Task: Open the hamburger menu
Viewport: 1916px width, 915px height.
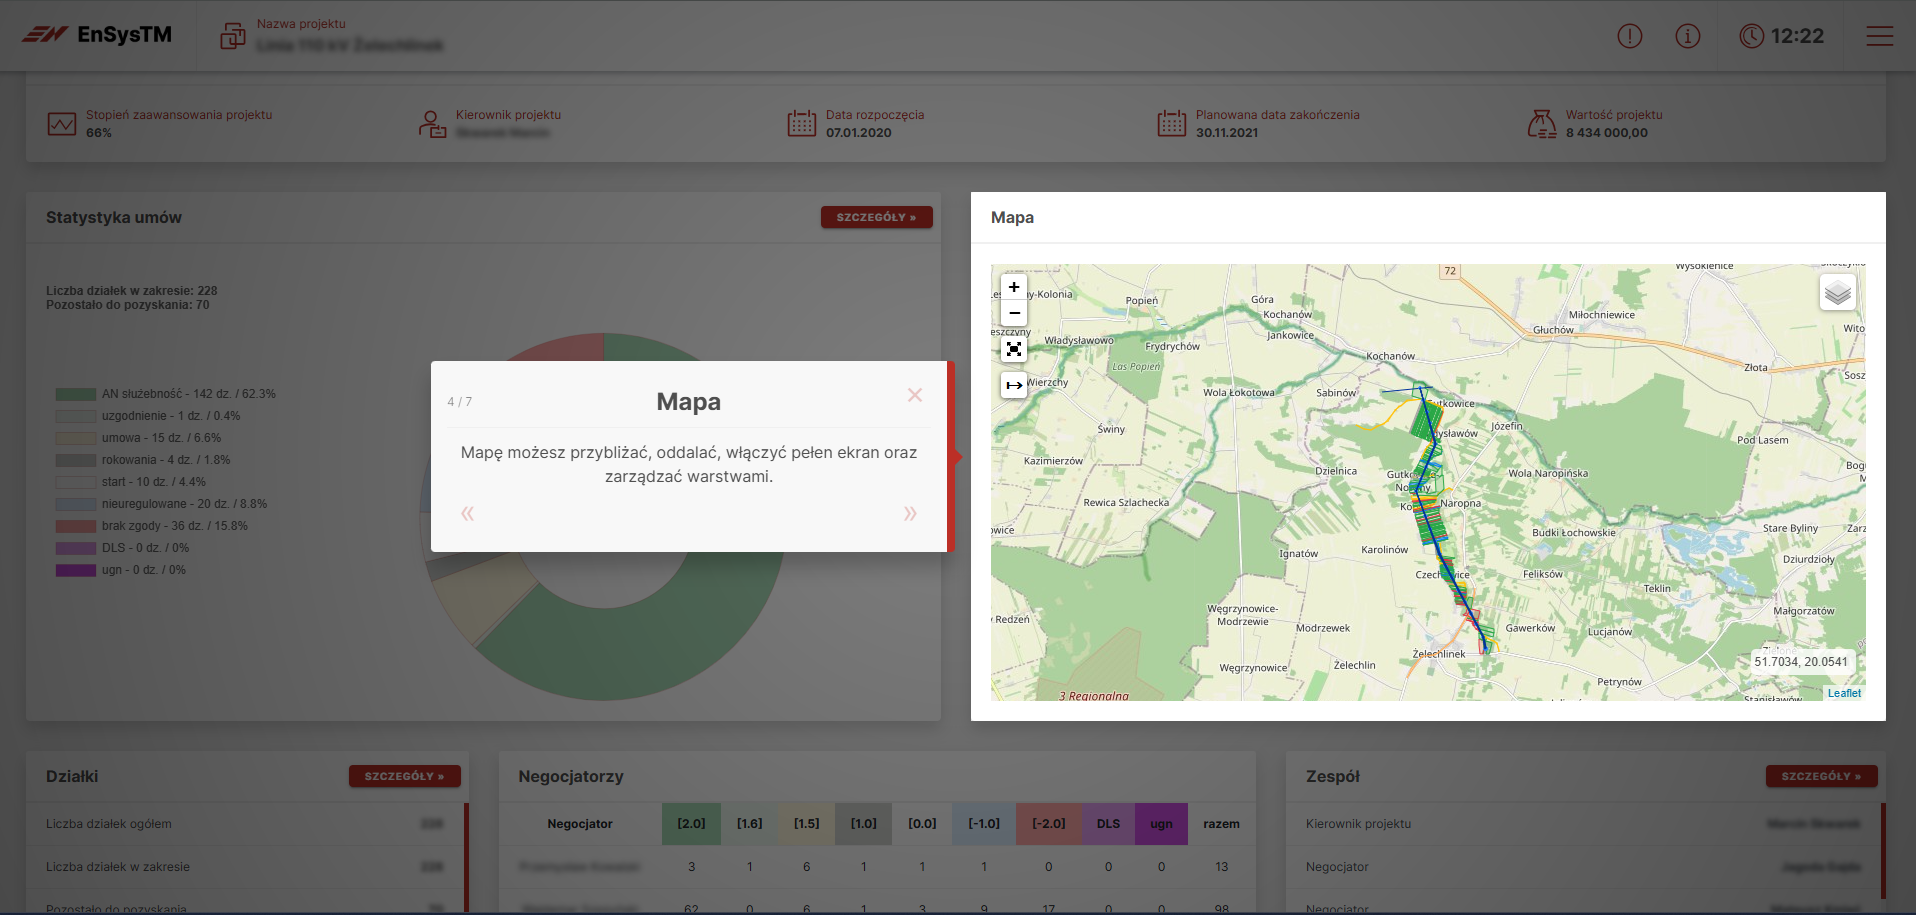Action: click(1879, 36)
